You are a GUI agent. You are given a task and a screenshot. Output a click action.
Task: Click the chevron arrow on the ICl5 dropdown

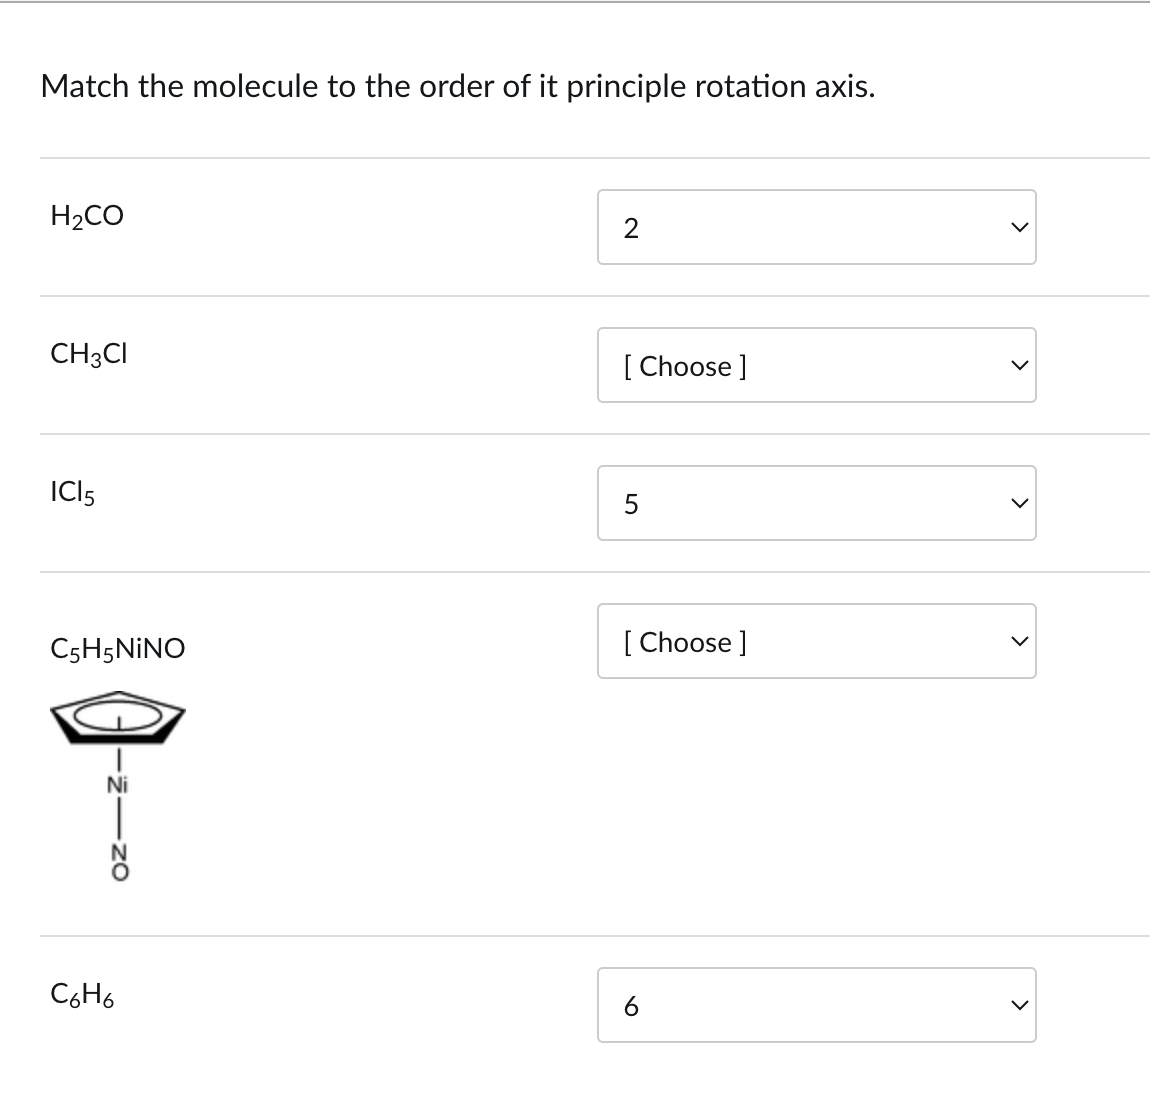(1018, 504)
